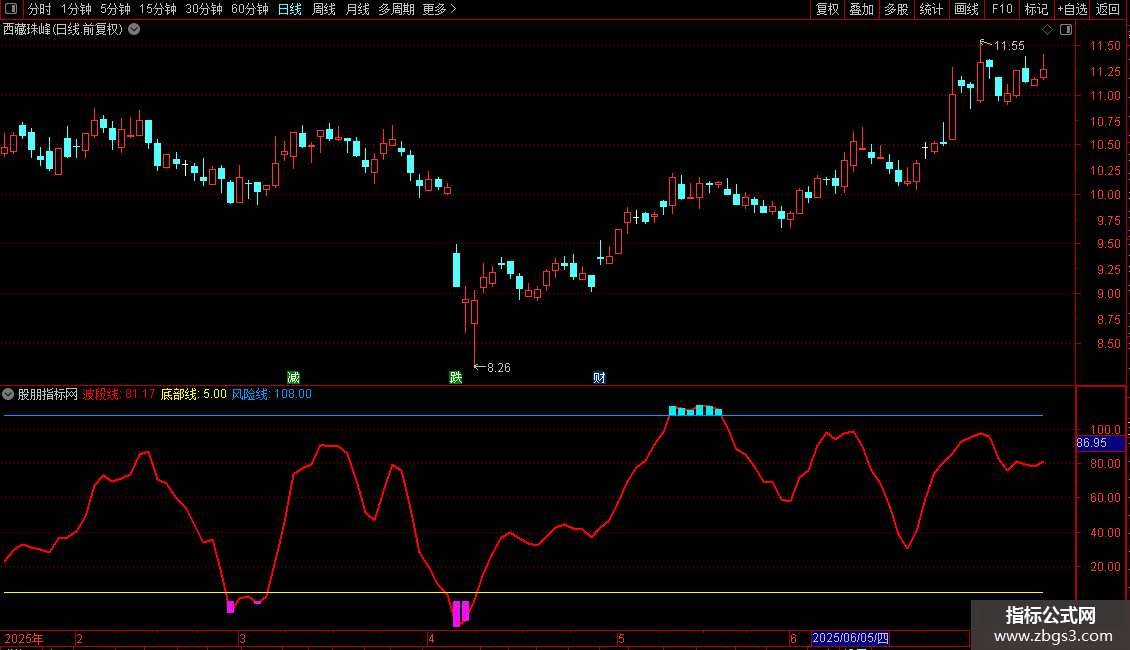Viewport: 1130px width, 650px height.
Task: Click the 波段线: 81.17 label
Action: (x=119, y=394)
